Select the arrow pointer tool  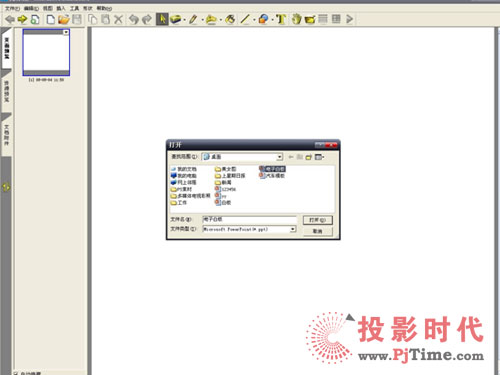click(x=162, y=19)
